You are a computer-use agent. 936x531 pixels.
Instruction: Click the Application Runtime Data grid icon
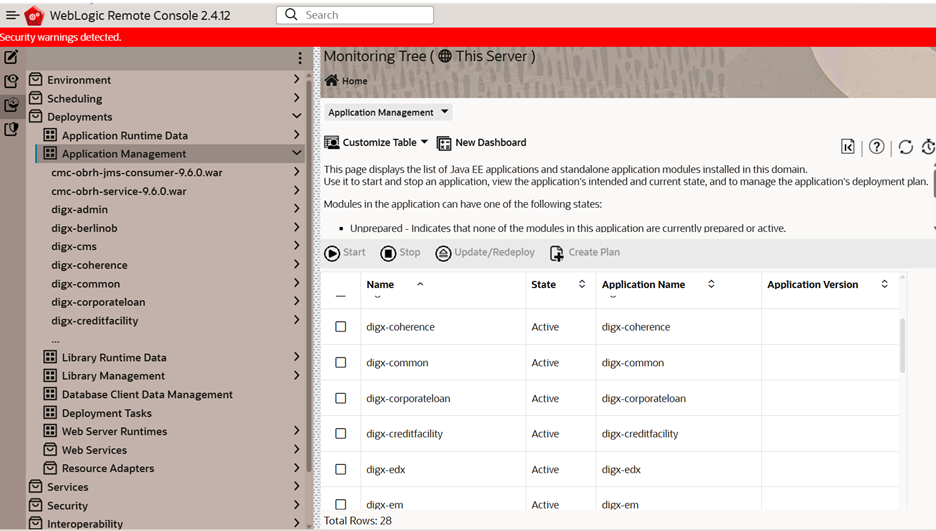click(x=50, y=135)
